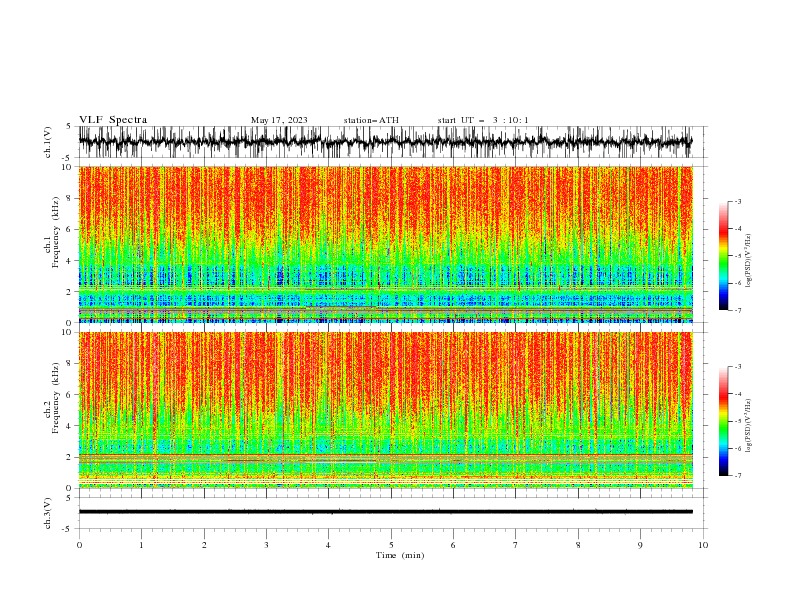Click the 8 kHz tick on ch.1 frequency axis

71,198
